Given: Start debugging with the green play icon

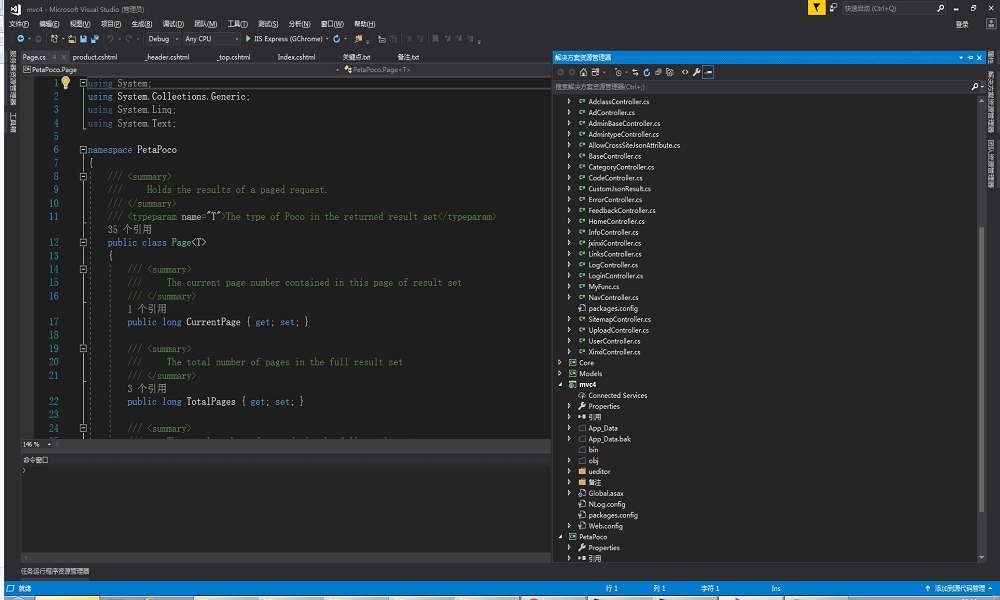Looking at the screenshot, I should [248, 39].
